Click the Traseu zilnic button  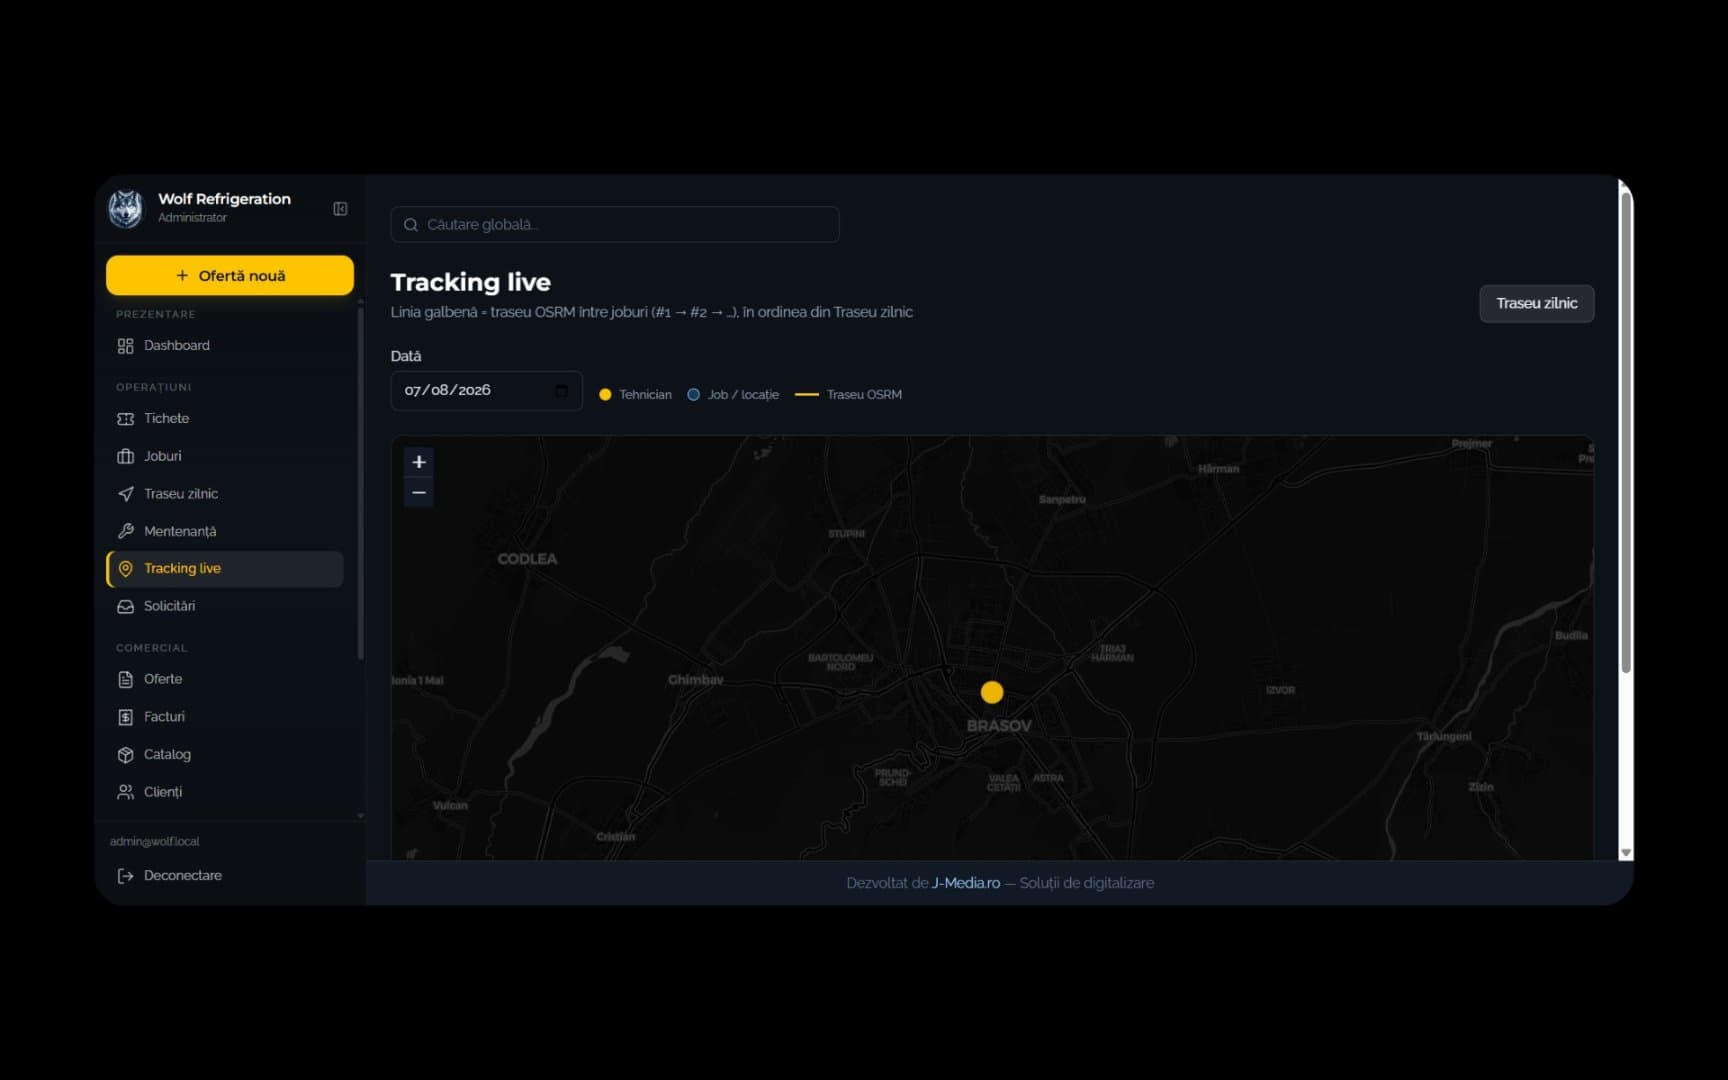(1536, 304)
